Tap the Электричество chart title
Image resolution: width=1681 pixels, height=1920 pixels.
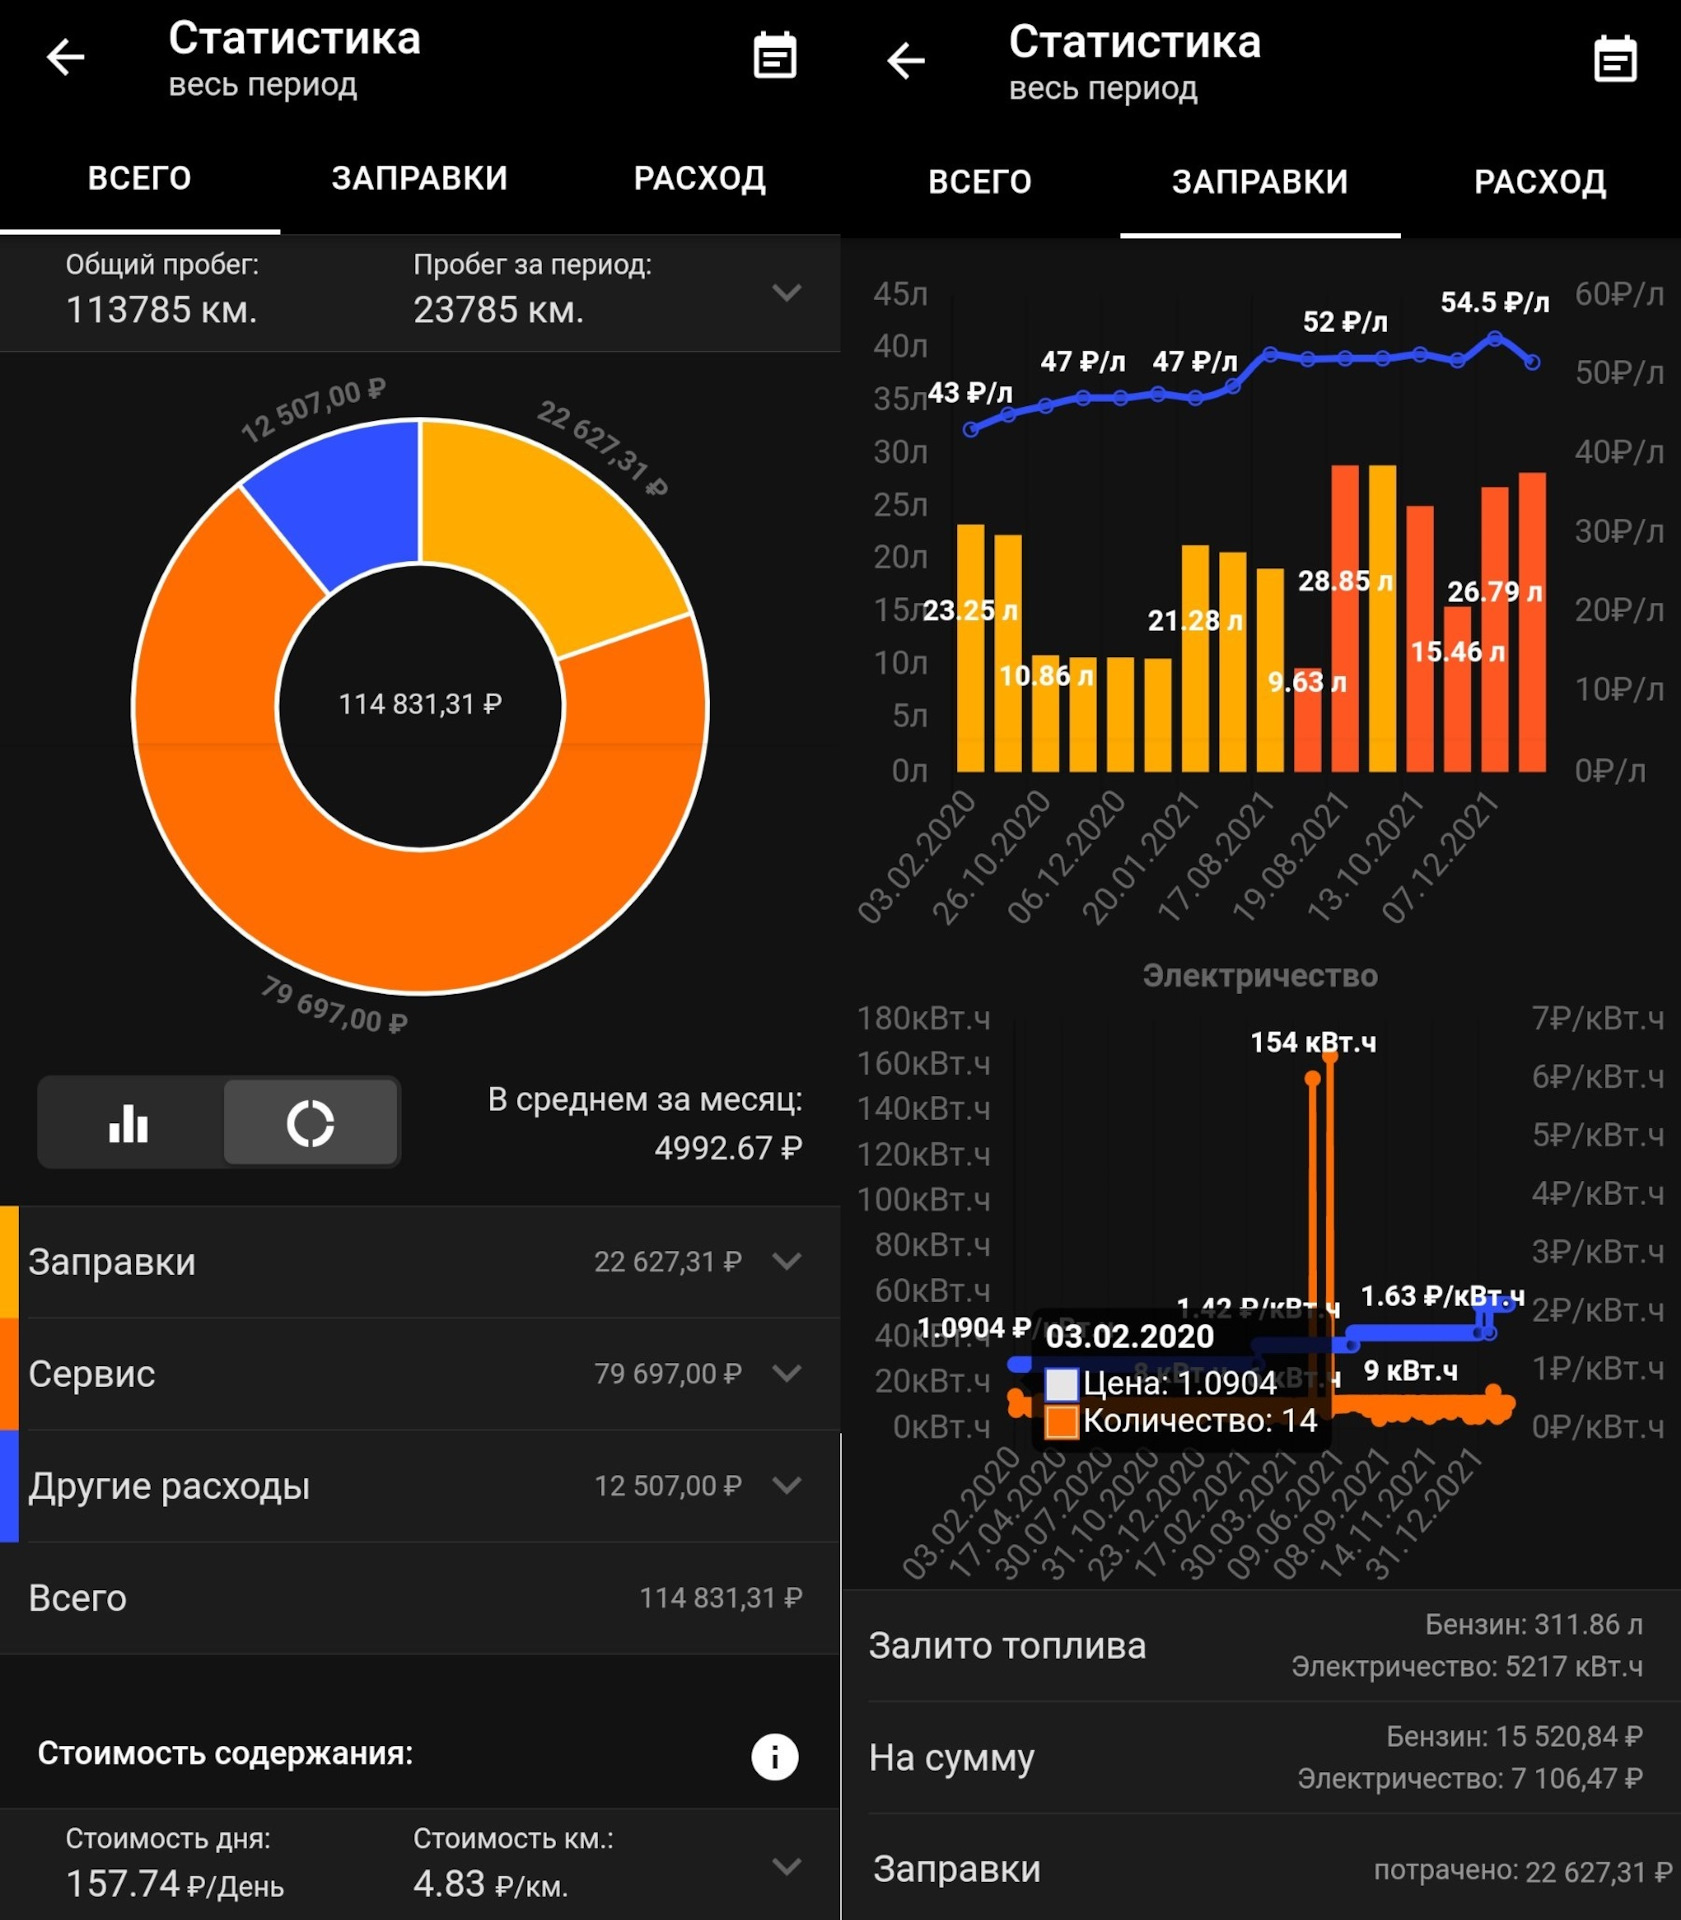click(1260, 975)
